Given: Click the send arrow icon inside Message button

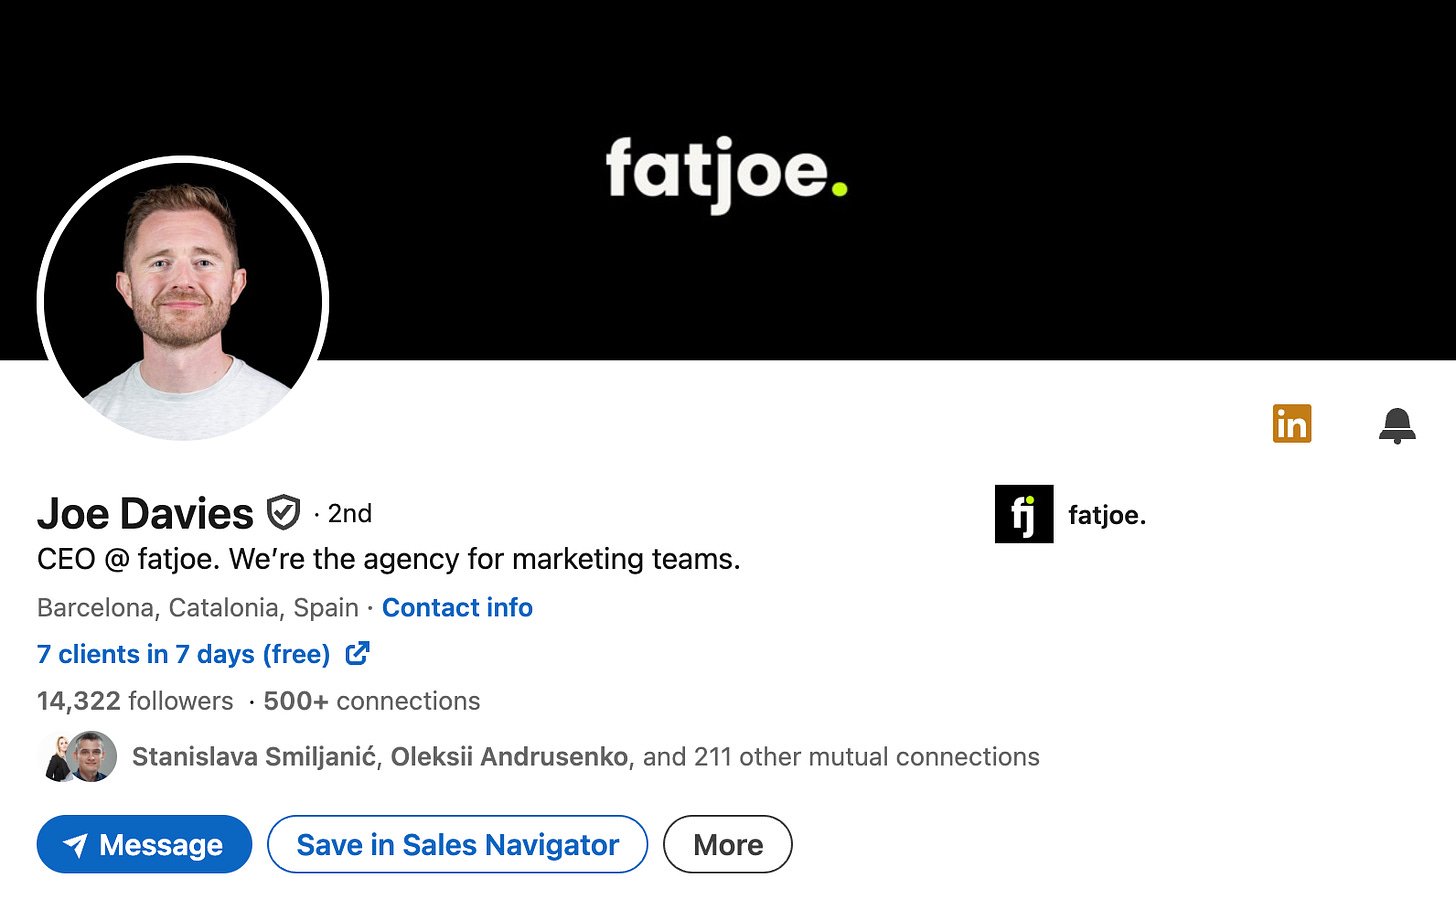Looking at the screenshot, I should tap(77, 845).
